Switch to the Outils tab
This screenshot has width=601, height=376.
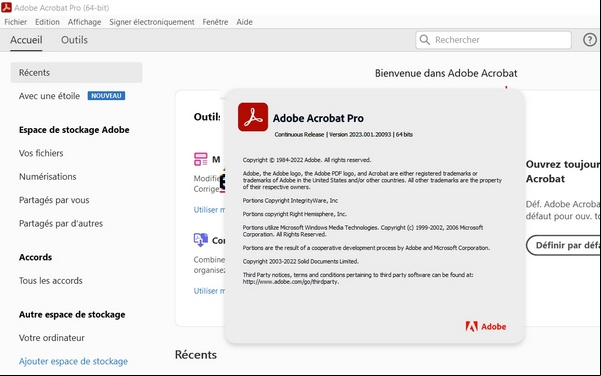click(x=74, y=40)
